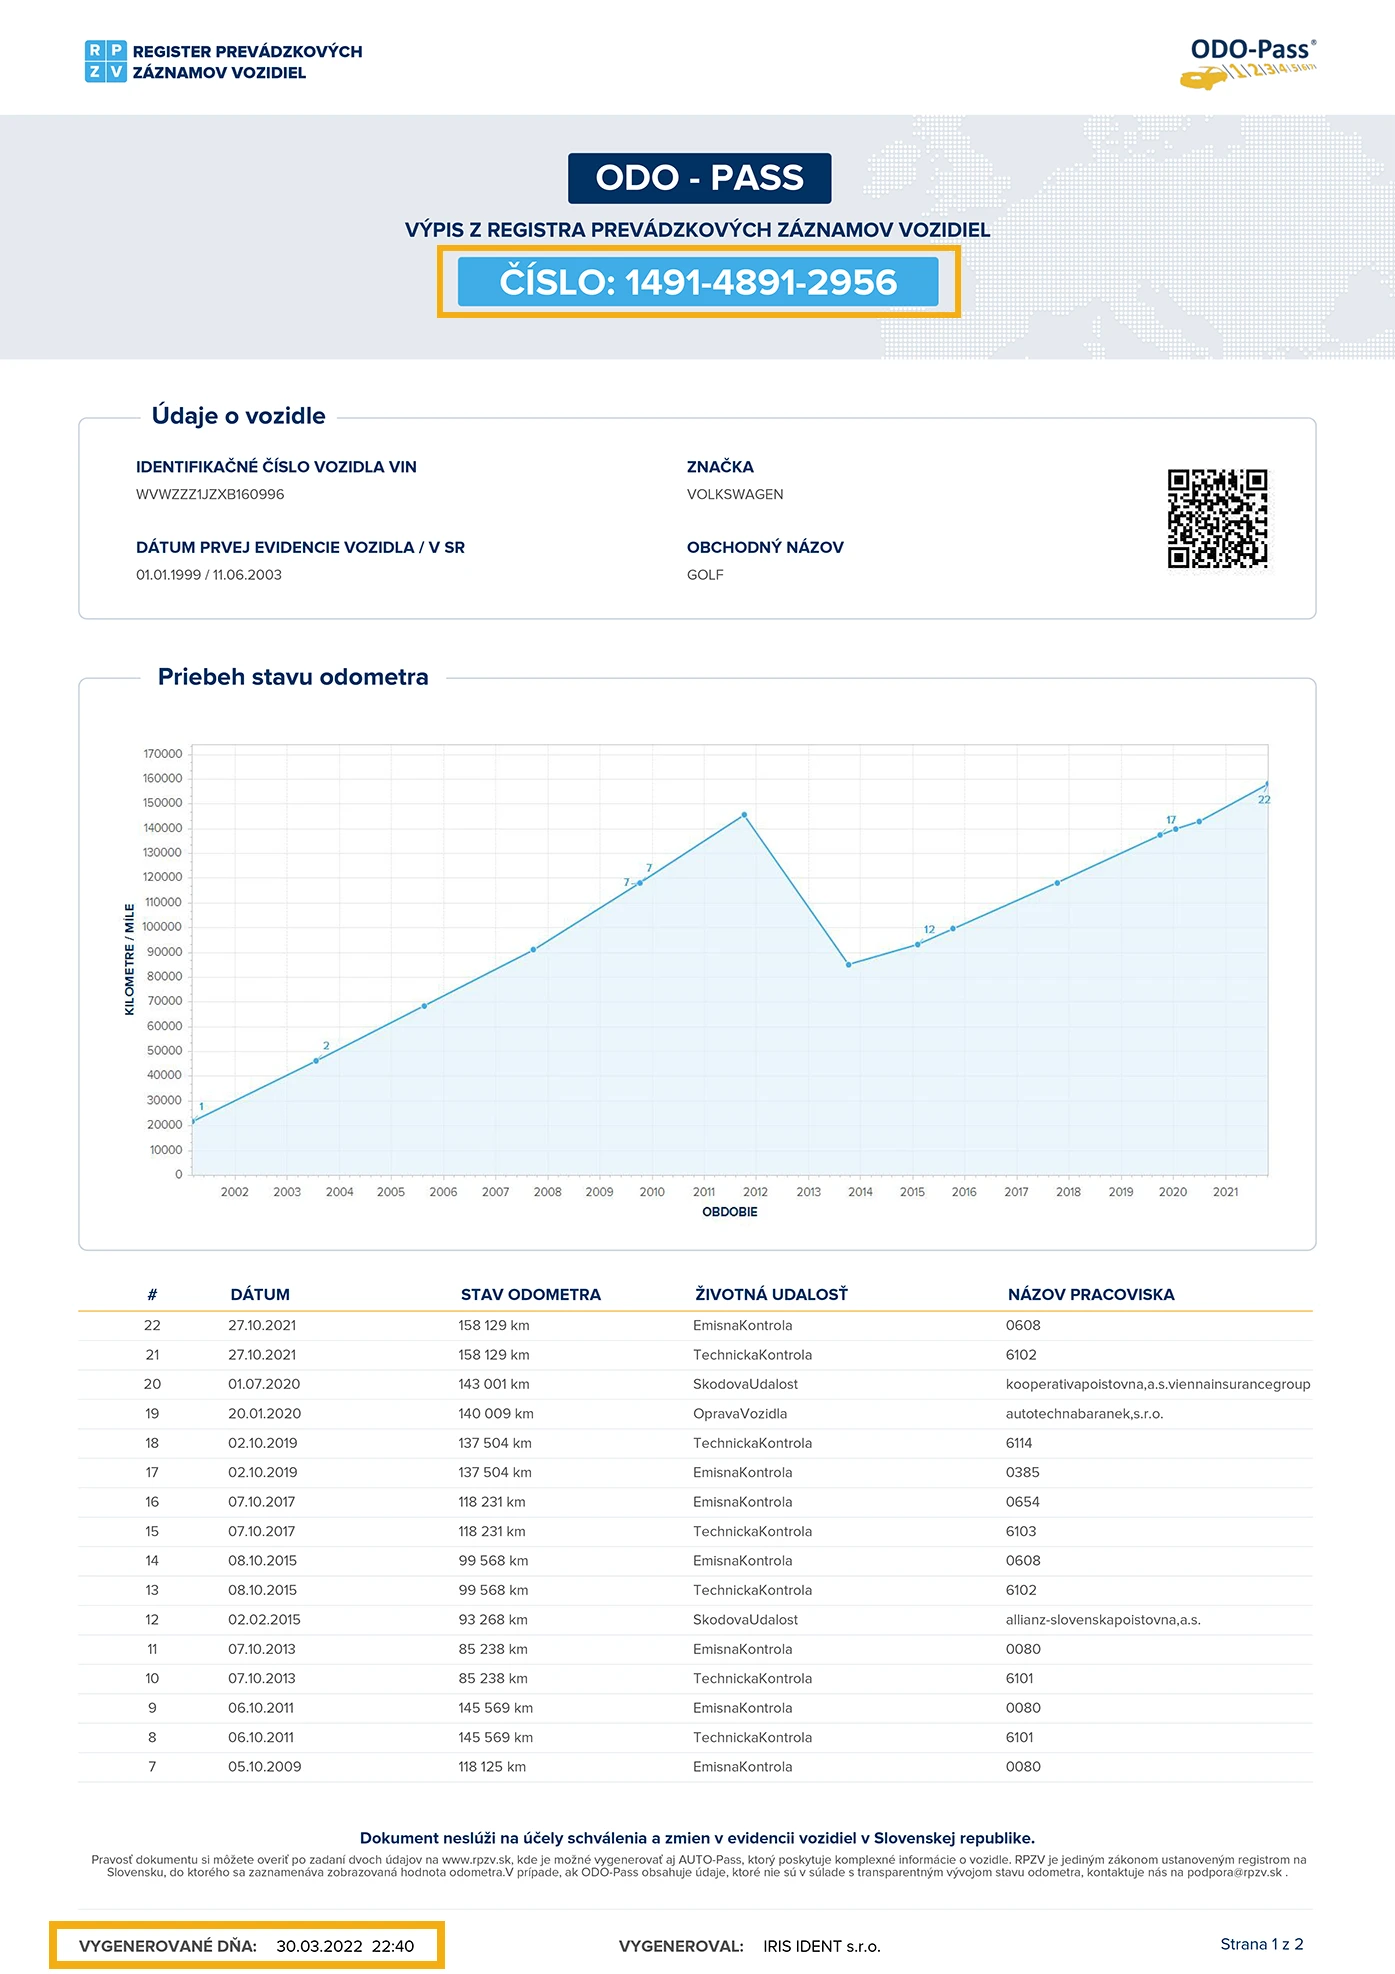This screenshot has width=1395, height=1974.
Task: Click the RPZV square logo icon
Action: point(106,61)
